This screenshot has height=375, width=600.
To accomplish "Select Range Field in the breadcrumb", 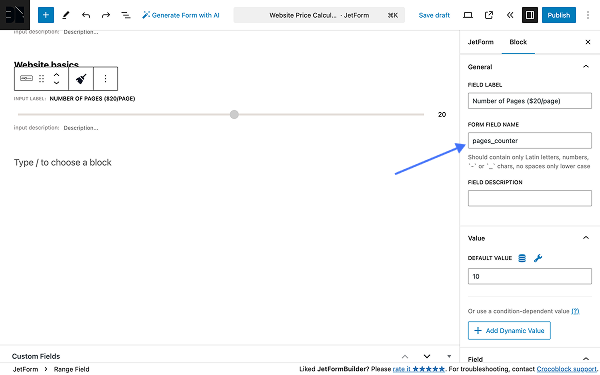I will (72, 369).
